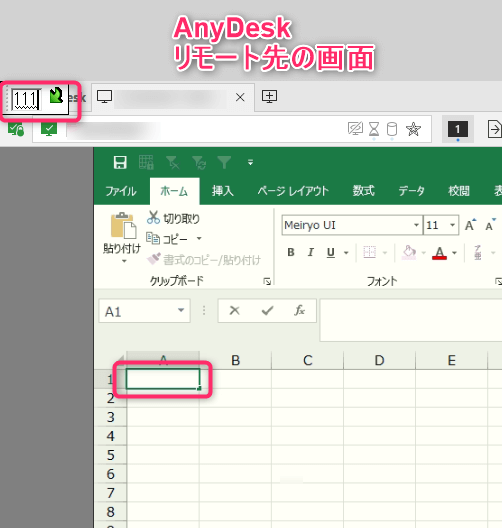The width and height of the screenshot is (502, 528).
Task: Click the red font color button
Action: (x=439, y=253)
